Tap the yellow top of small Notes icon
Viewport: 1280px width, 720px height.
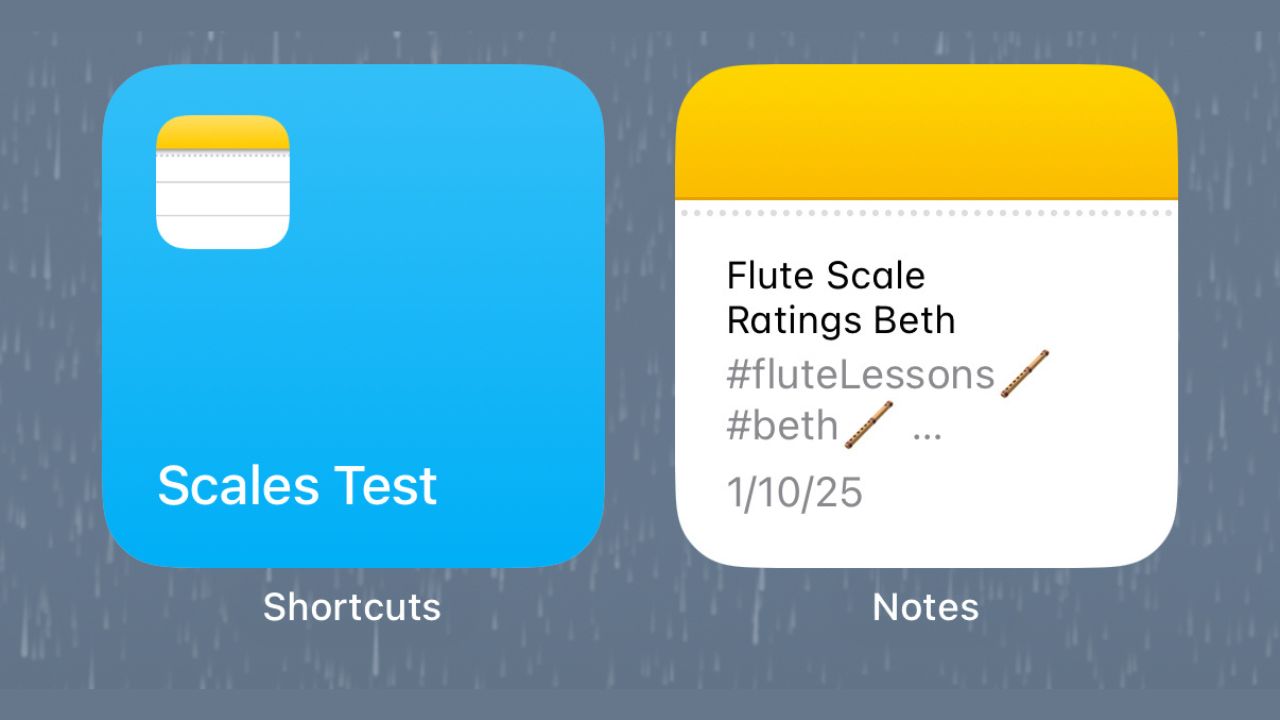(x=222, y=133)
